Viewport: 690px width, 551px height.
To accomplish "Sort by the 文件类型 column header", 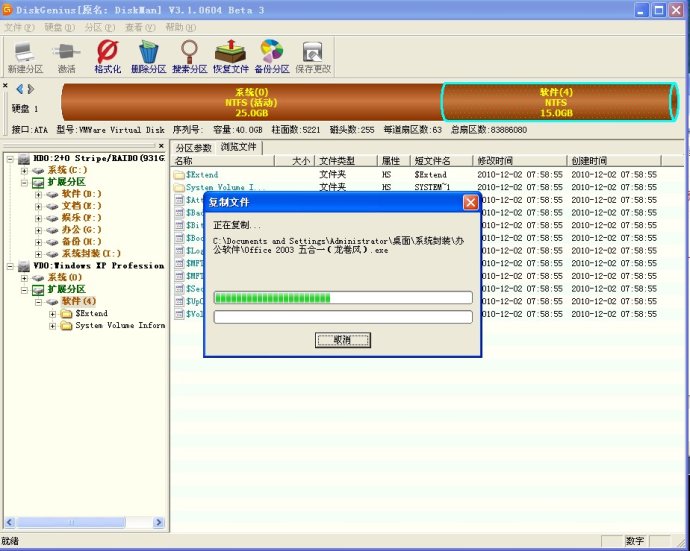I will point(346,161).
